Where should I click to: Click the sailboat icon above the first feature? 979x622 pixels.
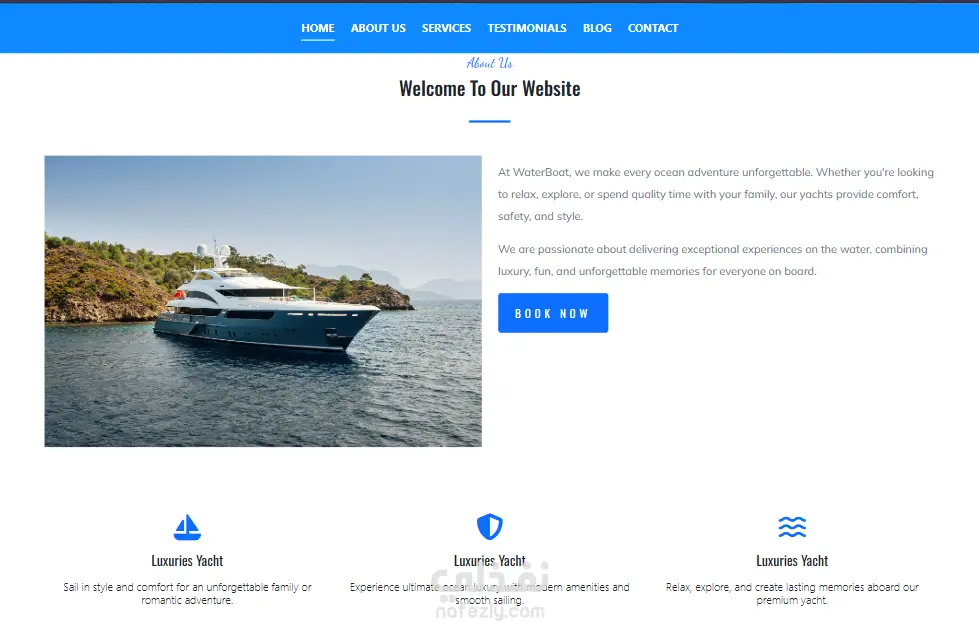pos(187,527)
